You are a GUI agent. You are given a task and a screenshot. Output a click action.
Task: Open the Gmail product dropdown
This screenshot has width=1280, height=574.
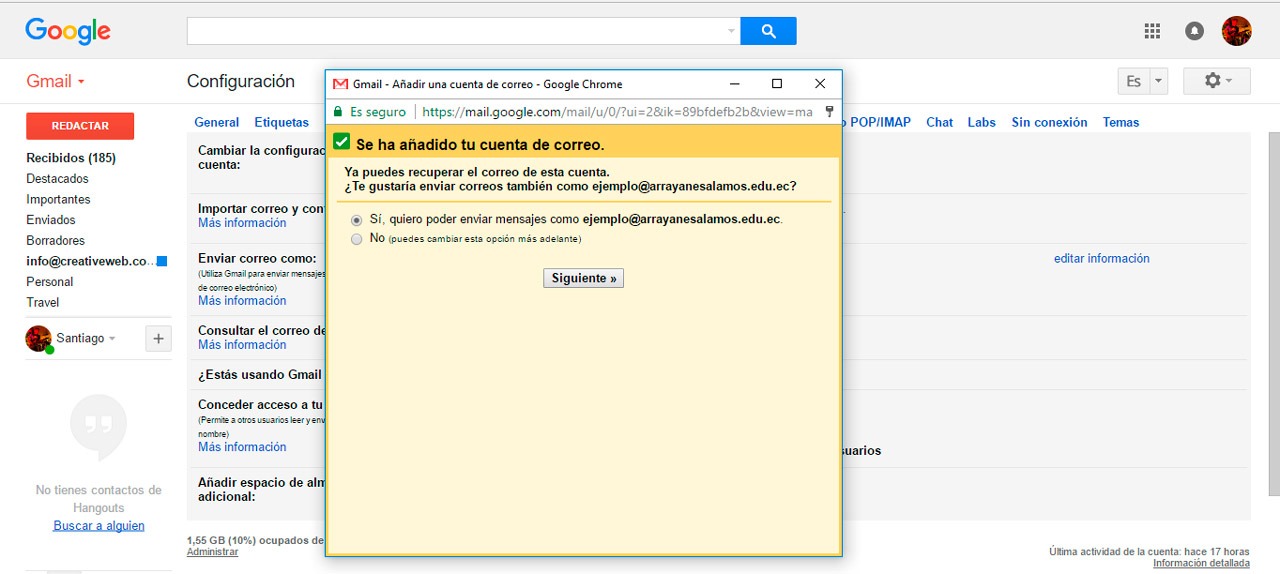[x=56, y=81]
